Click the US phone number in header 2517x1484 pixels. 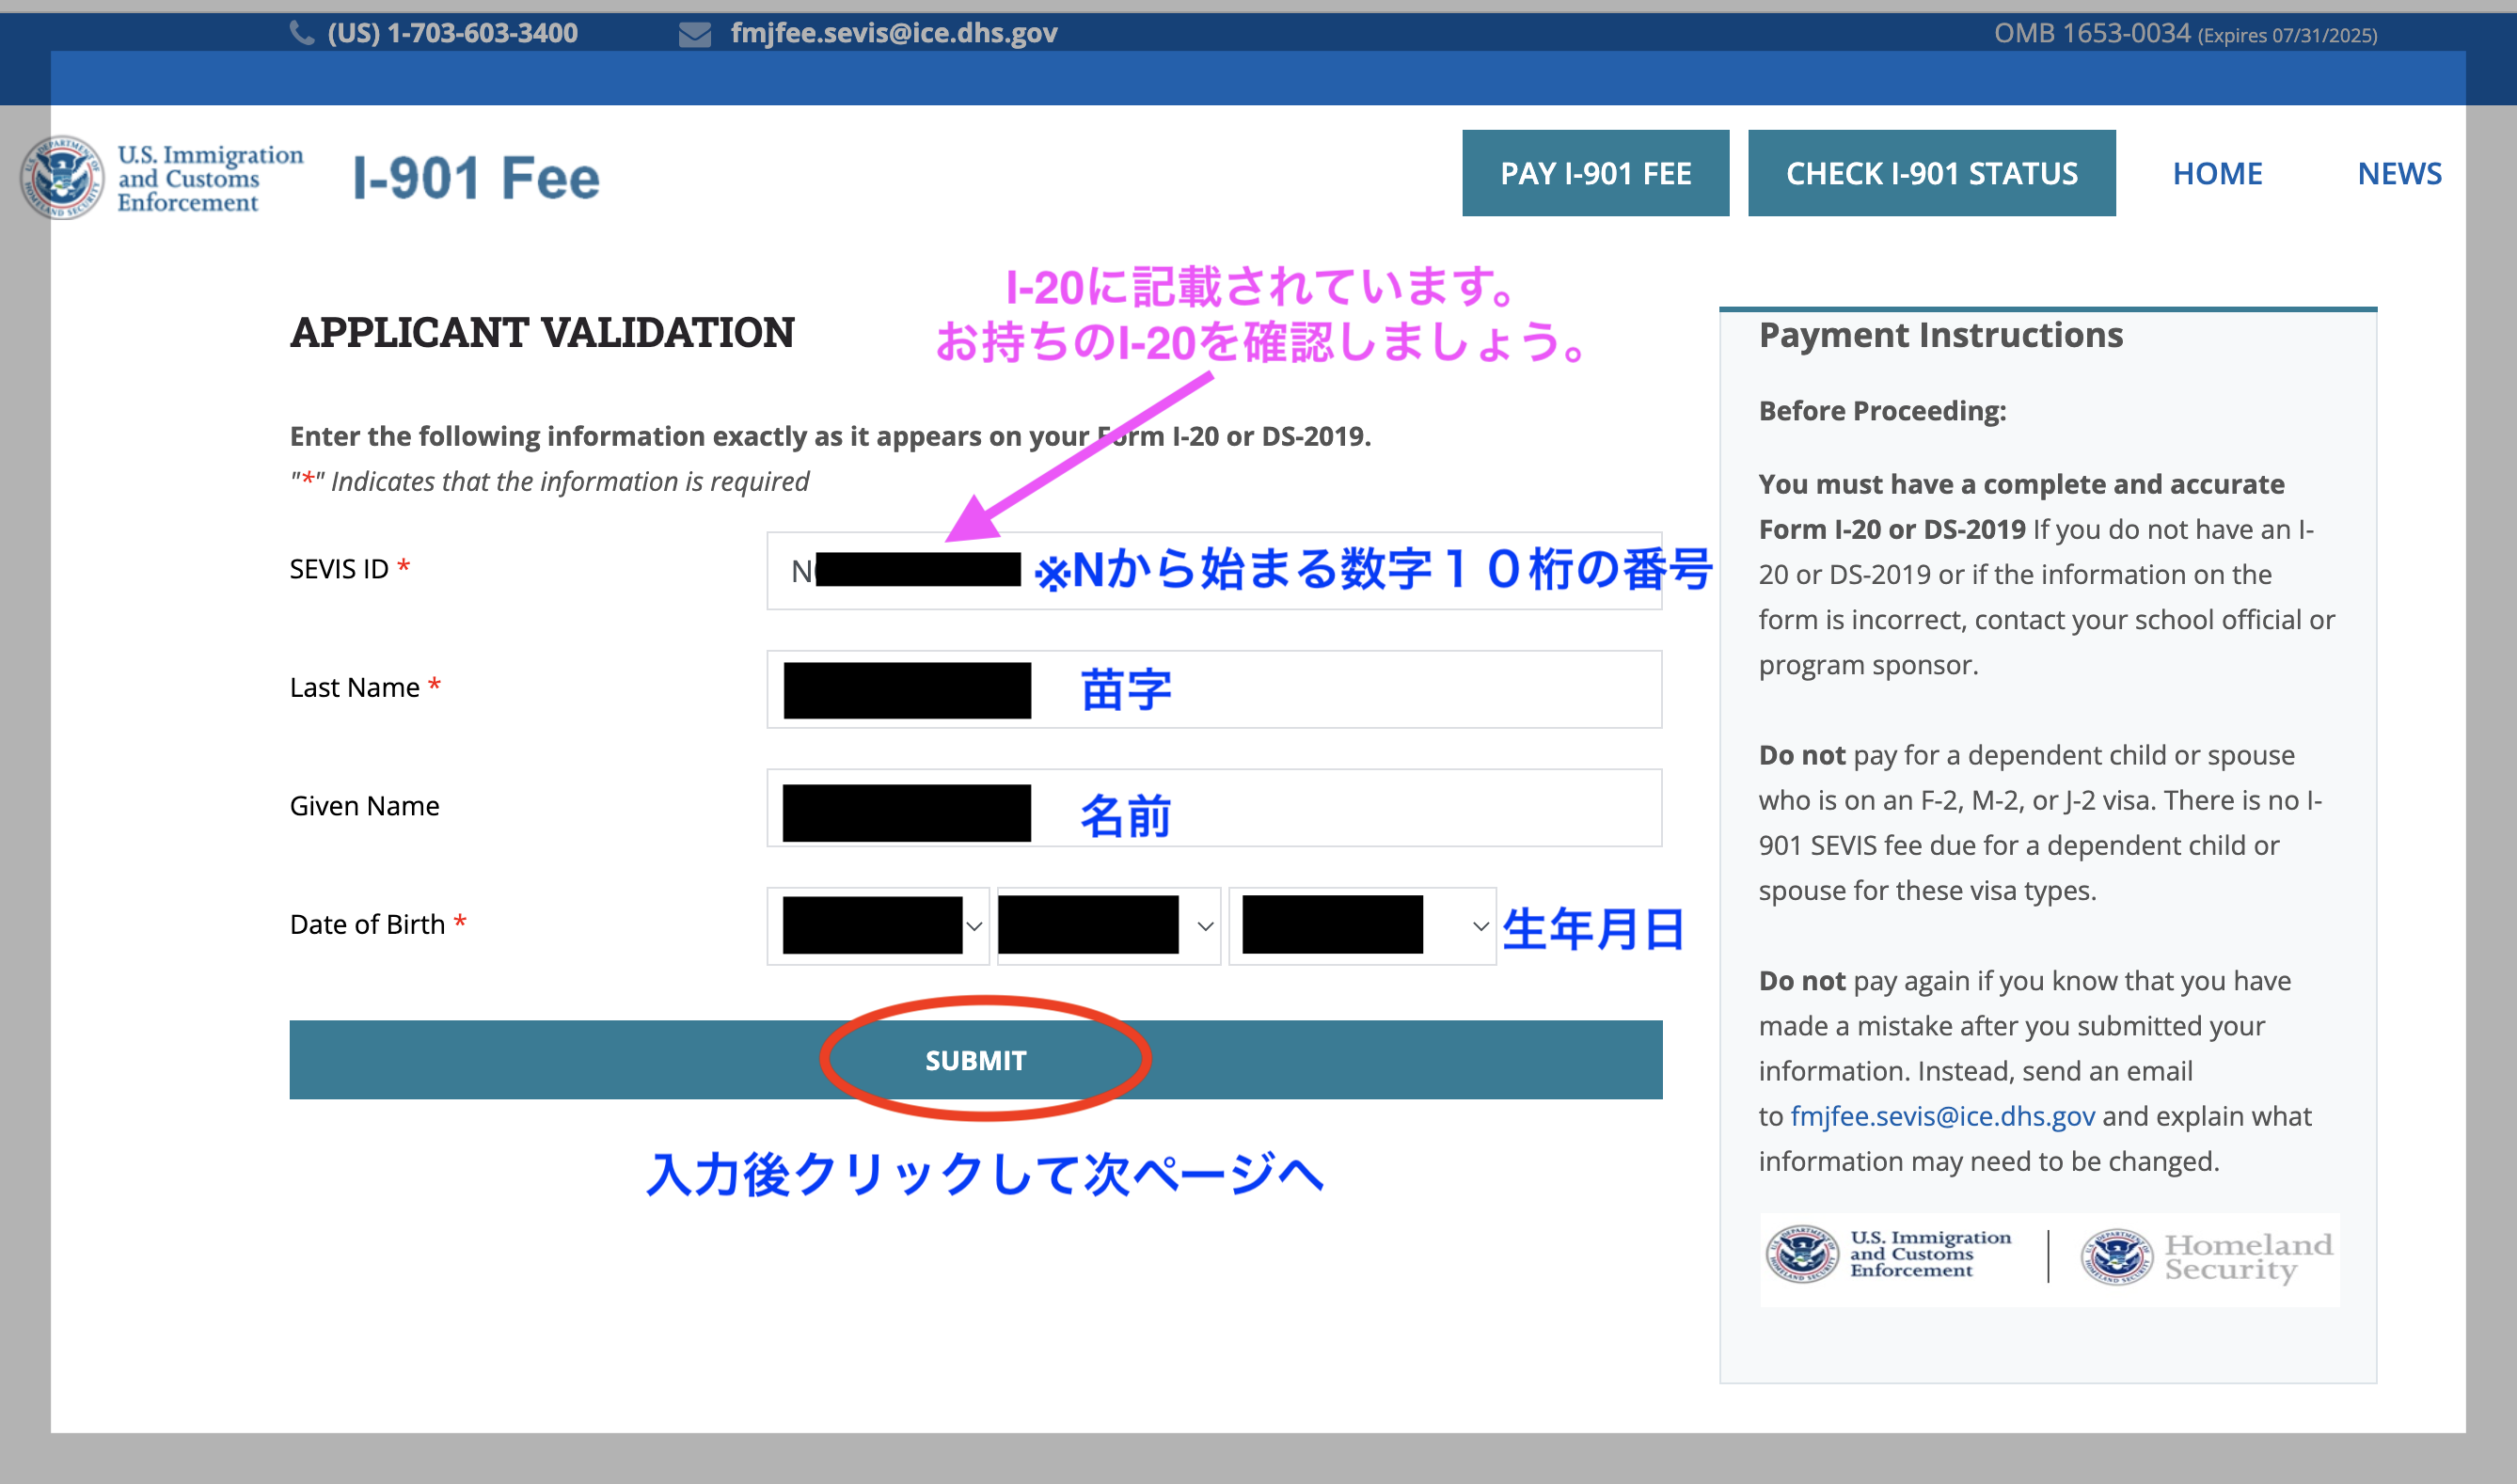coord(452,33)
